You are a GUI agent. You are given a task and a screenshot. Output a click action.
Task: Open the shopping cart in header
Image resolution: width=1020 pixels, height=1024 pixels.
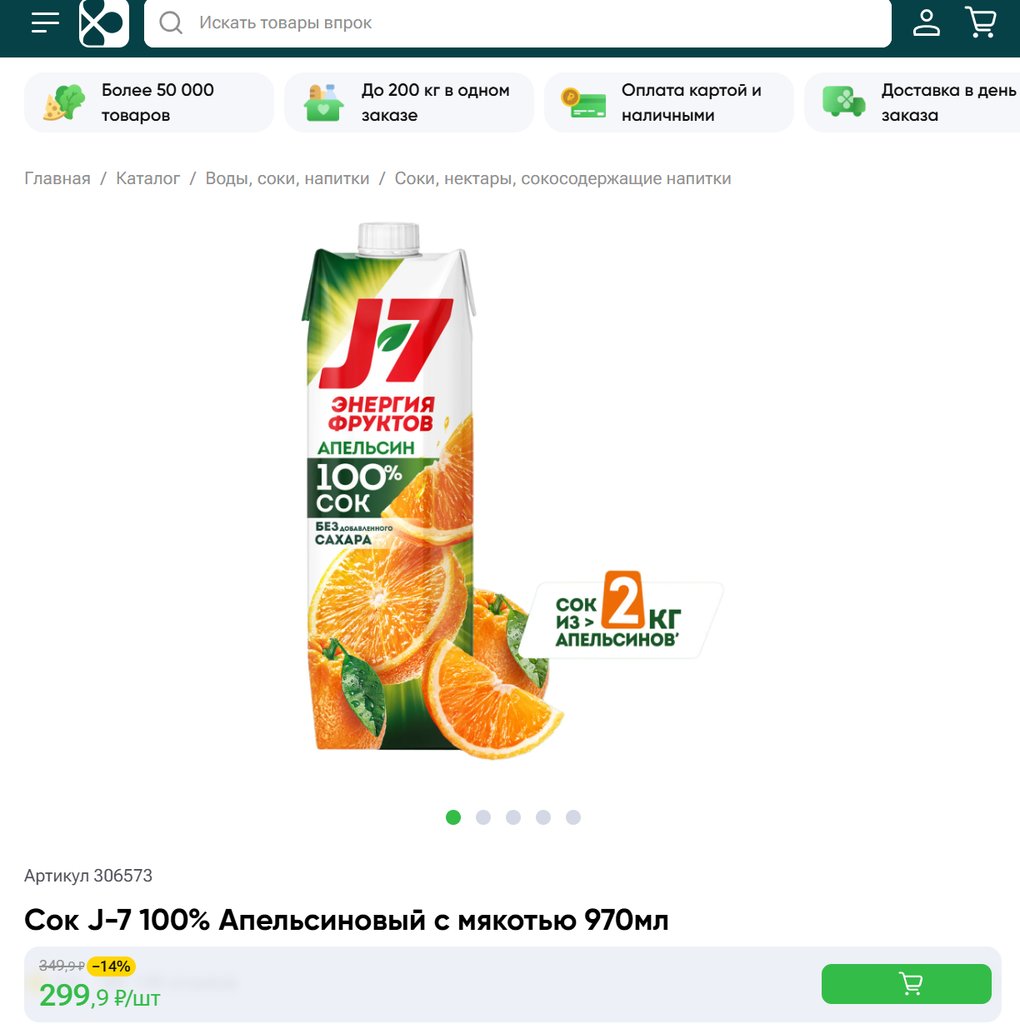point(981,22)
